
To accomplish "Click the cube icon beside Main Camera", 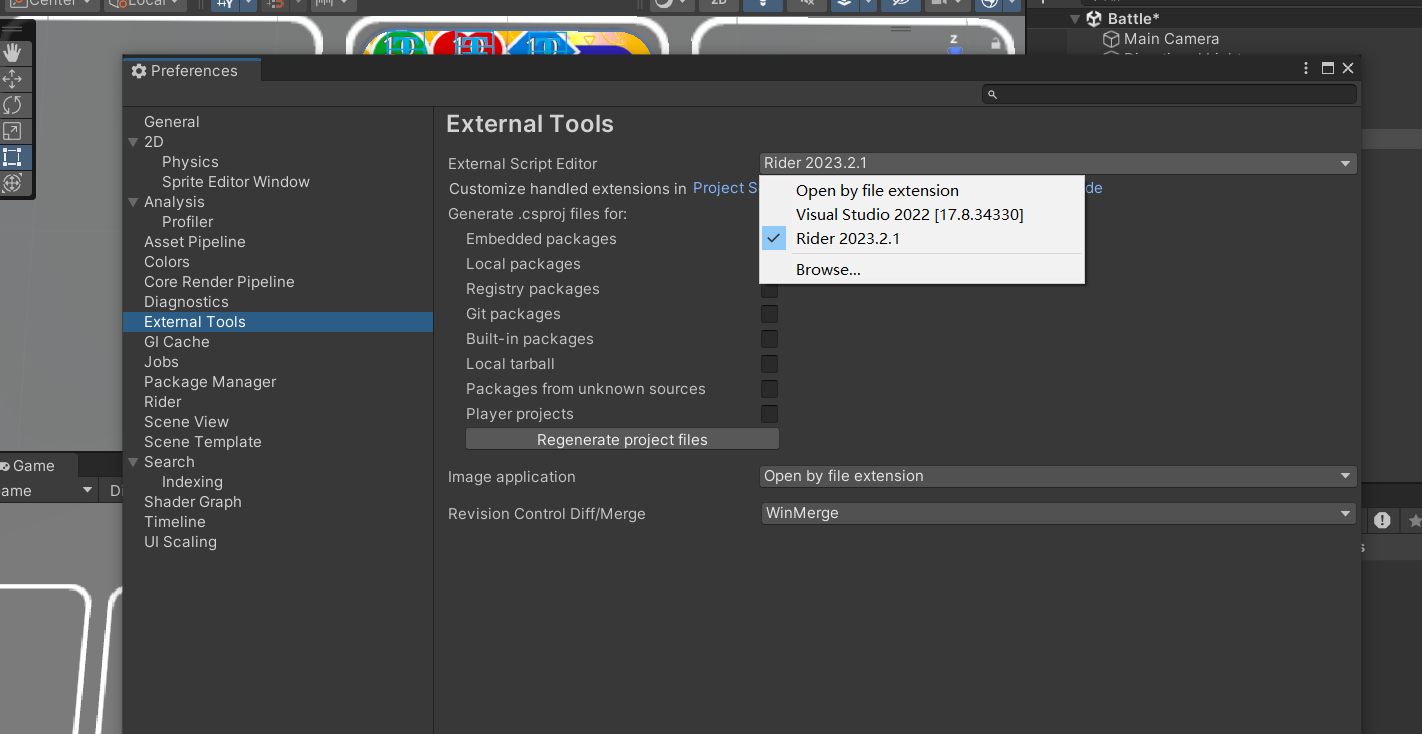I will coord(1111,39).
